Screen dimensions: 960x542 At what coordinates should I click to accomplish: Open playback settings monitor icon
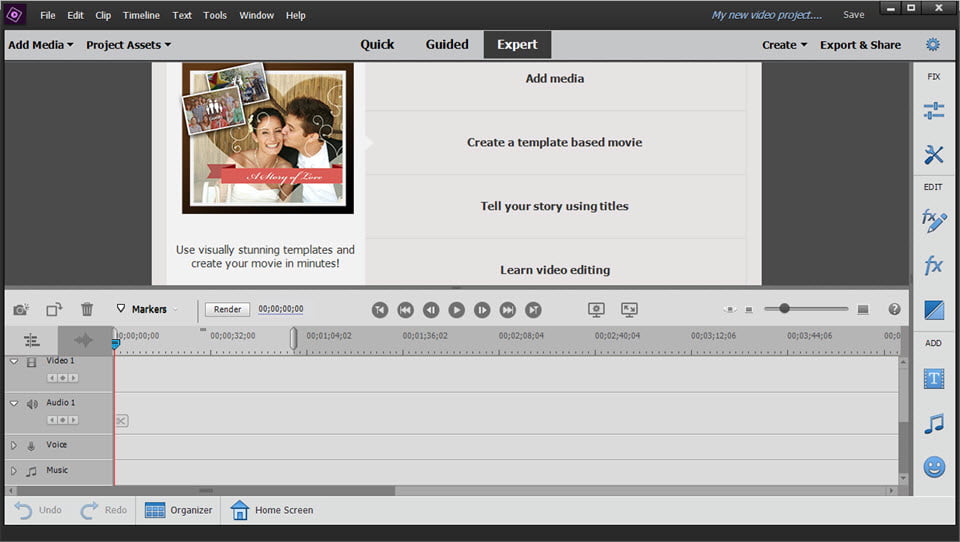[x=596, y=310]
